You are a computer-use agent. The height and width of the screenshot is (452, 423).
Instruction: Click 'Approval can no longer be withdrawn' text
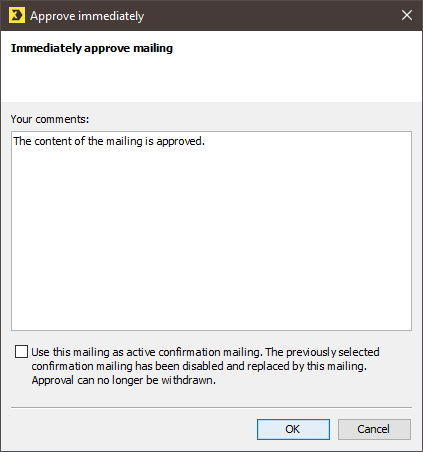[x=124, y=380]
